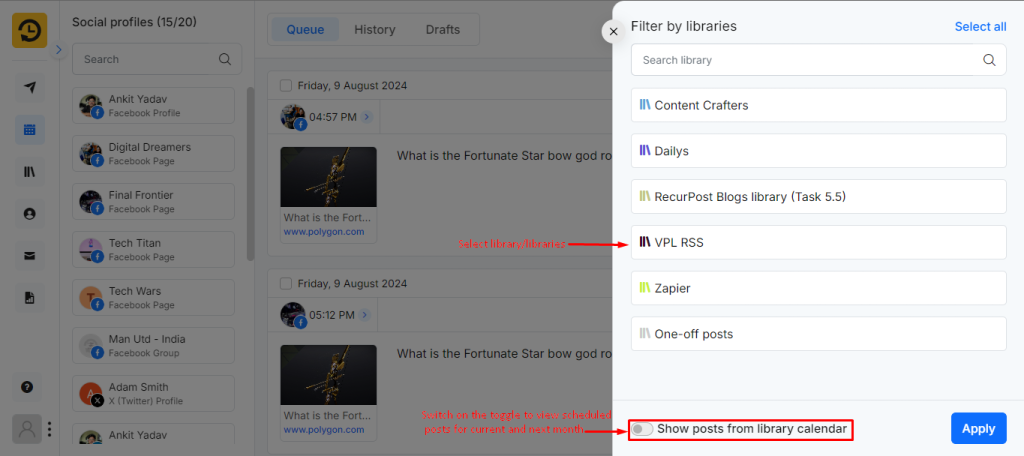
Task: Click the 05:12 PM post profile avatar
Action: point(293,315)
